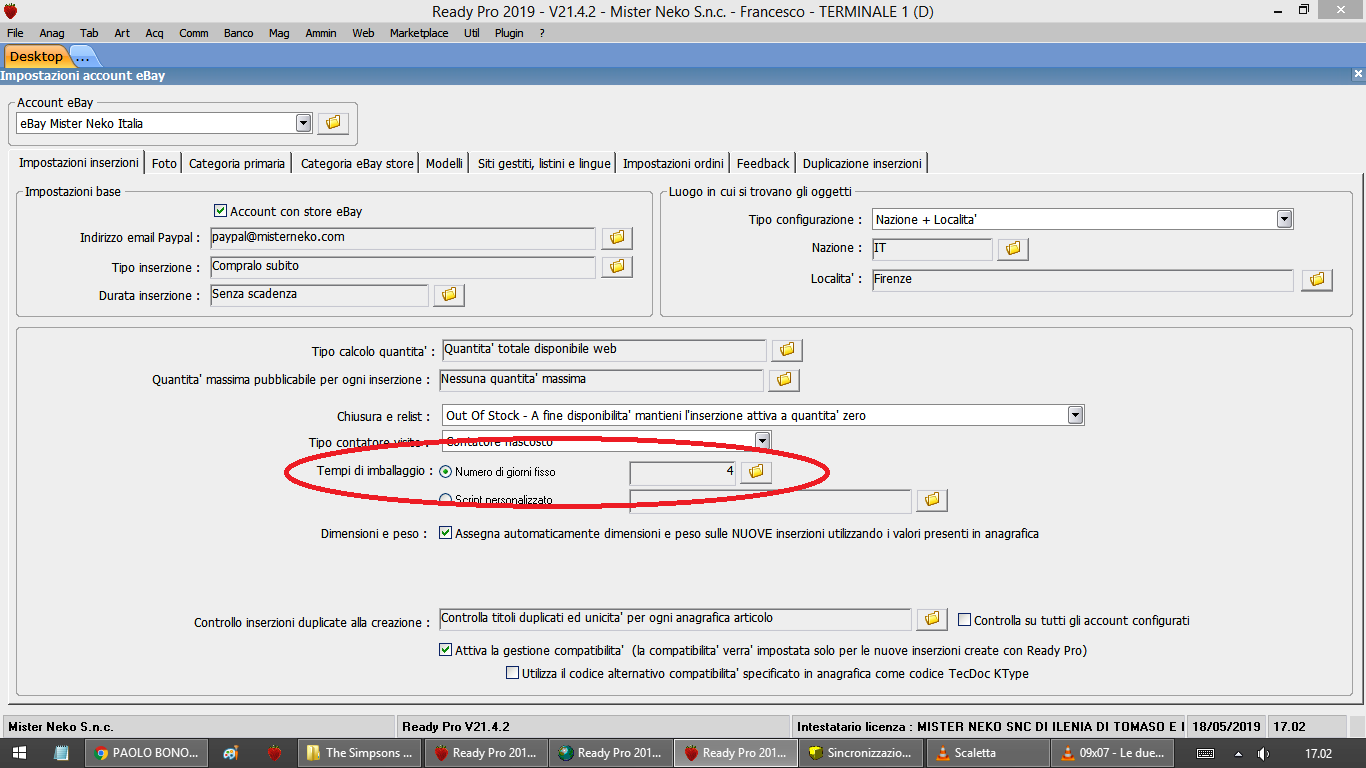Click the folder icon for Script personalizzato
This screenshot has height=768, width=1366.
pos(932,499)
